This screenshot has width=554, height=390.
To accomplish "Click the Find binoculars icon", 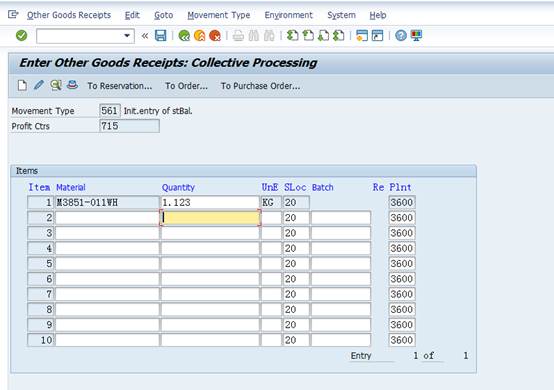I will point(254,35).
